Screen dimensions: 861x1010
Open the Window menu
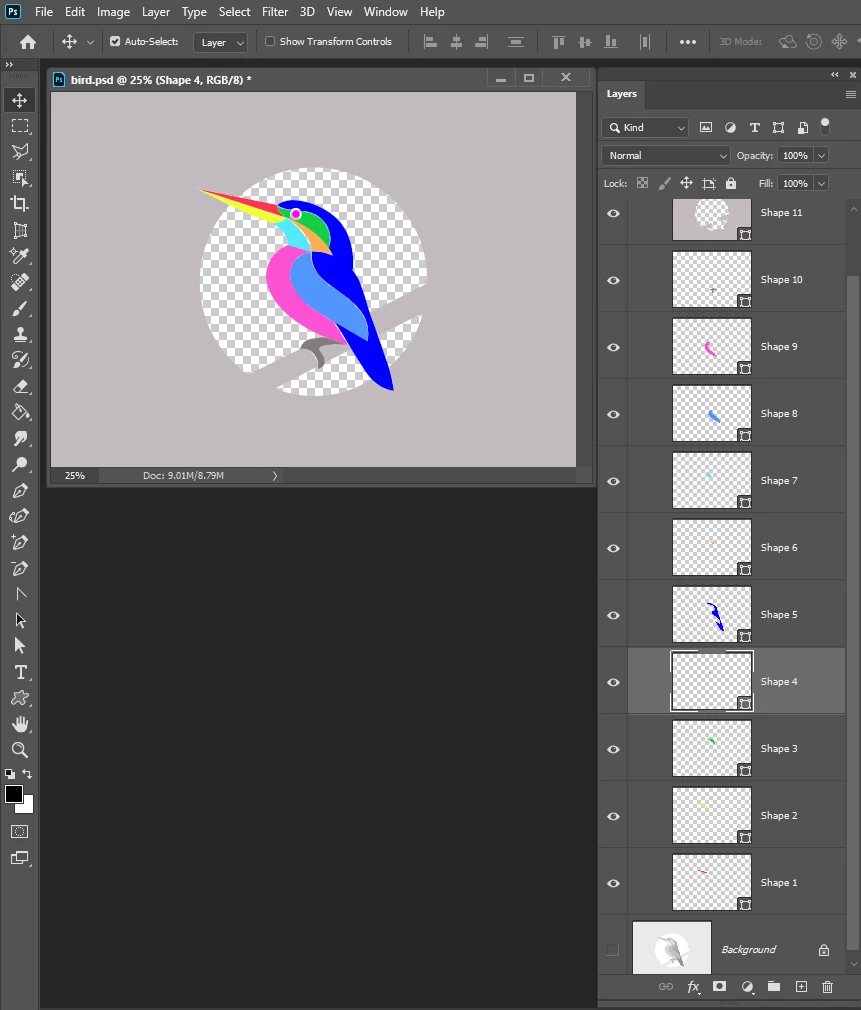click(x=386, y=12)
